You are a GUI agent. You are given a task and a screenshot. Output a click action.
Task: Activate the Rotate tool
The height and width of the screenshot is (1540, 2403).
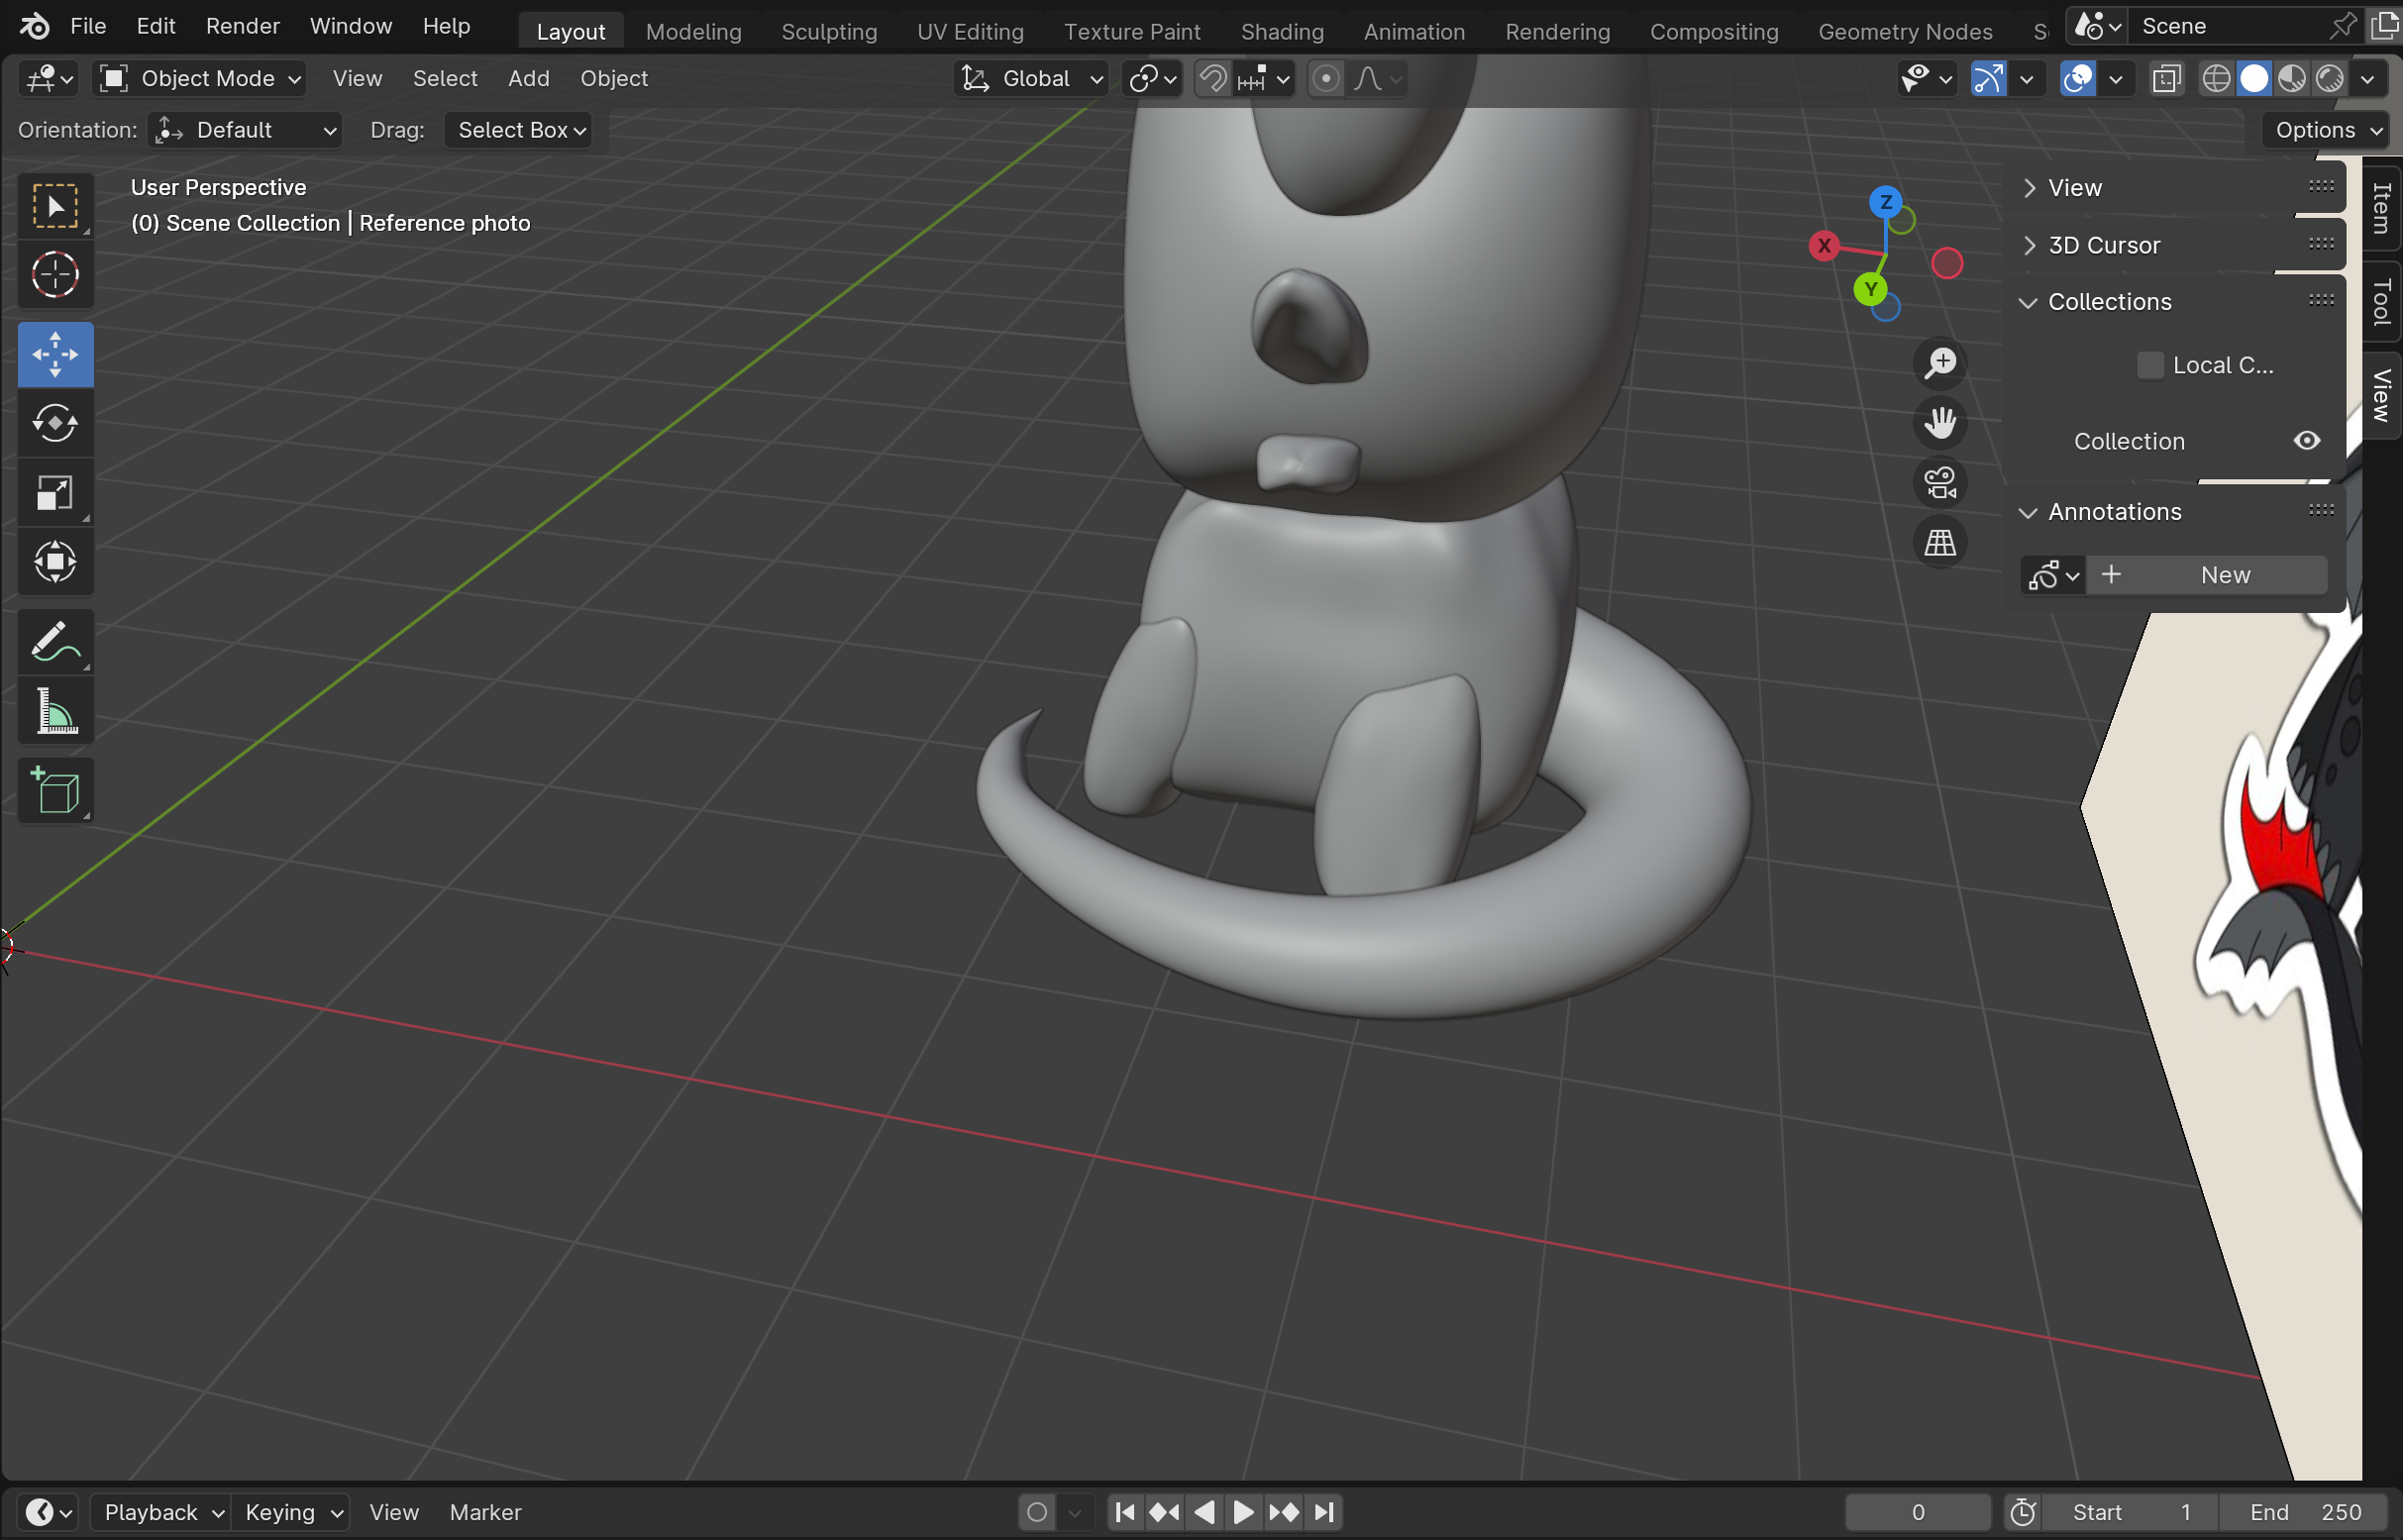click(56, 423)
